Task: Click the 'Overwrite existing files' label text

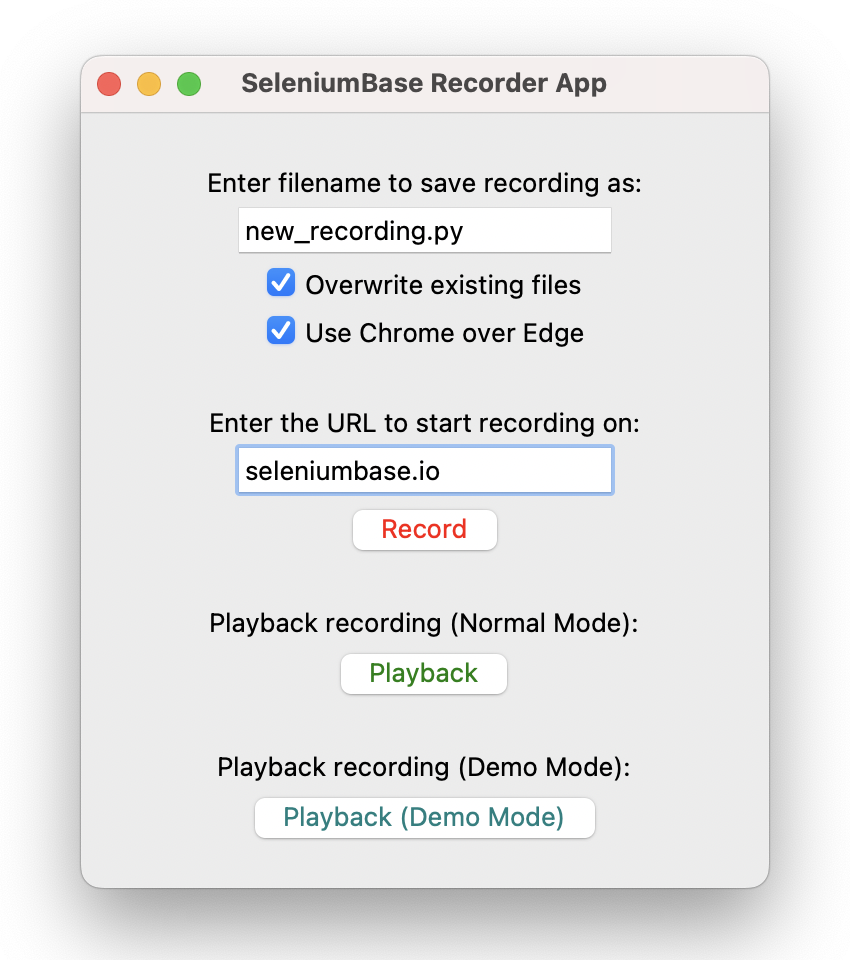Action: 443,285
